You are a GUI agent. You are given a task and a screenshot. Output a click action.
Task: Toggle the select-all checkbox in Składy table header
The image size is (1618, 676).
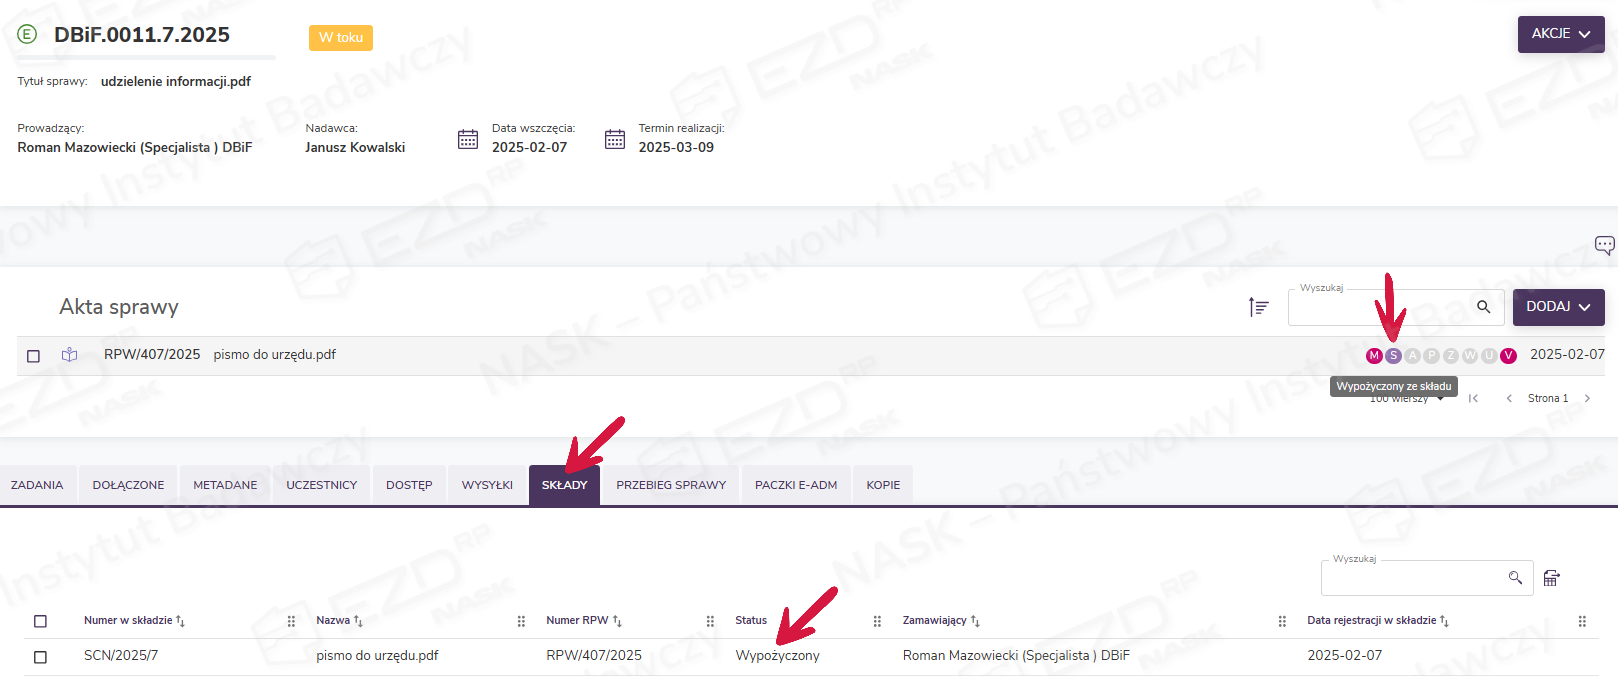[x=41, y=621]
